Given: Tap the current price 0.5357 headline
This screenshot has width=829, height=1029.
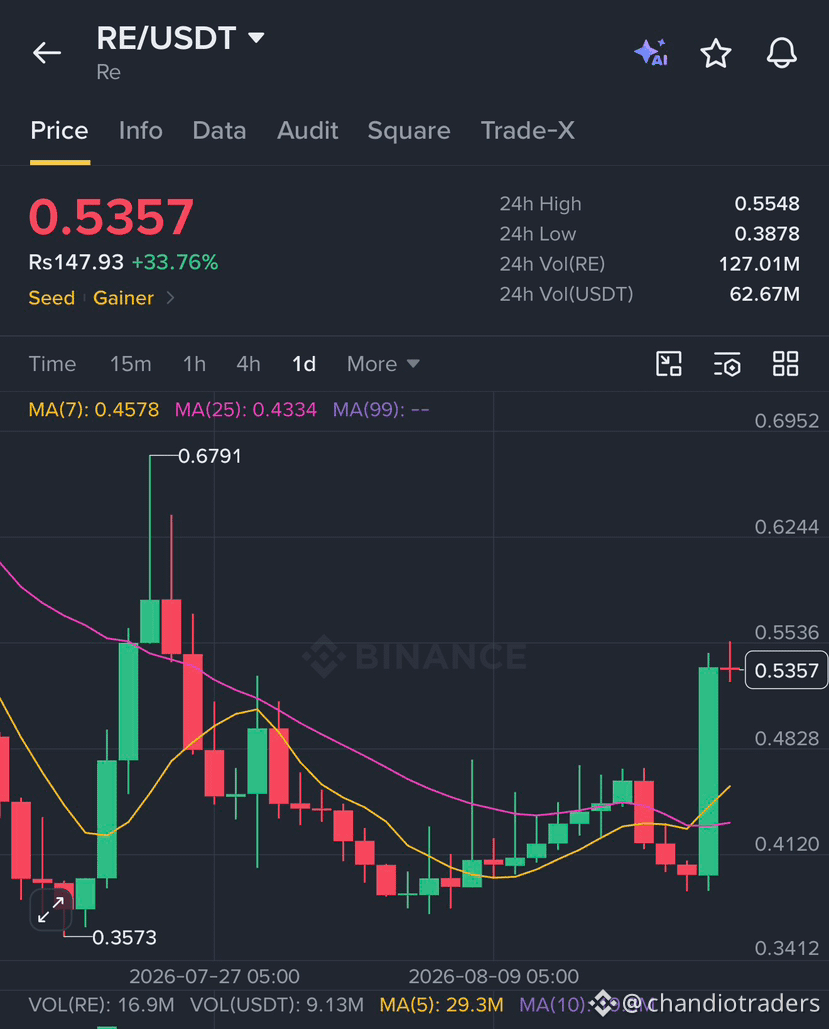Looking at the screenshot, I should pyautogui.click(x=111, y=217).
